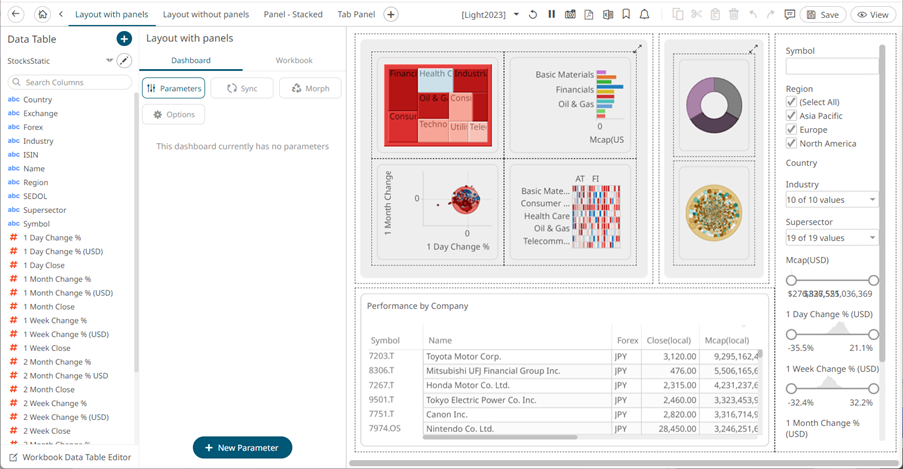Add a new dashboard tab with the plus icon
Image resolution: width=903 pixels, height=469 pixels.
pyautogui.click(x=391, y=15)
